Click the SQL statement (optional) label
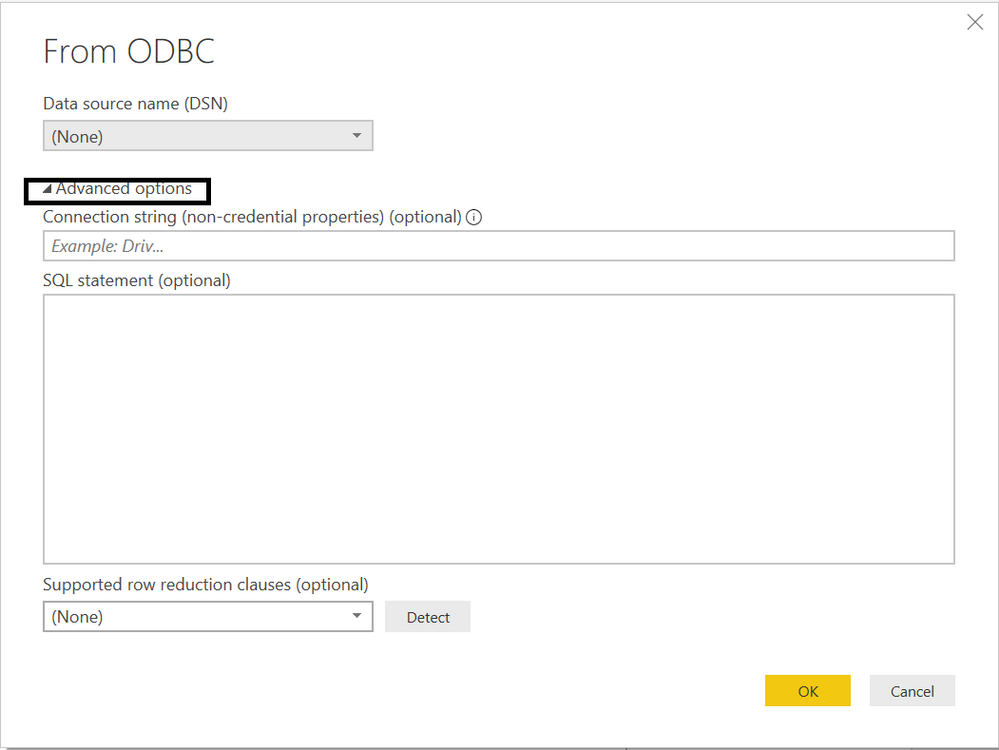This screenshot has height=750, width=999. pyautogui.click(x=136, y=280)
